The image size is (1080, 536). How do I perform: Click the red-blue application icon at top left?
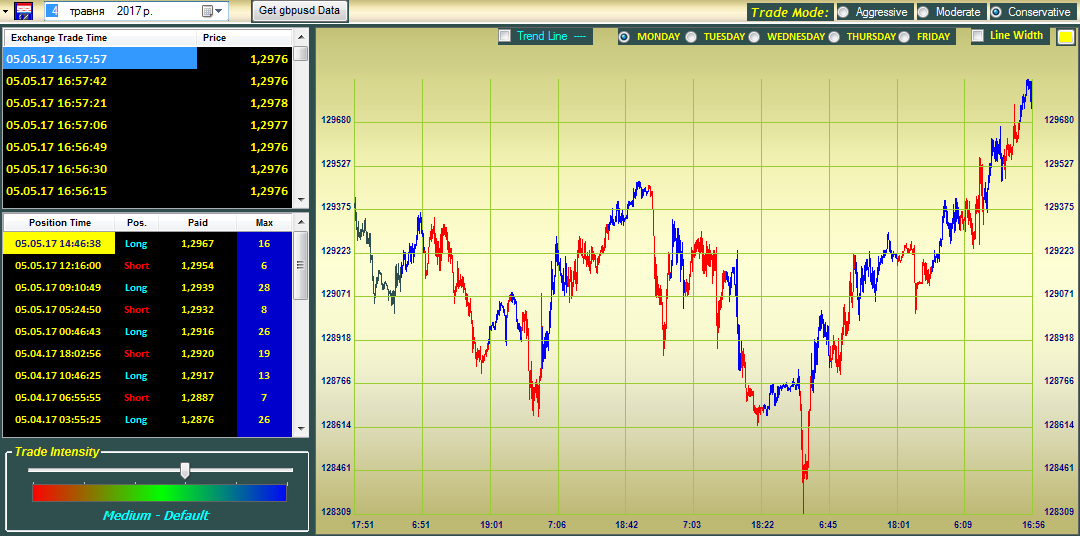tap(25, 11)
